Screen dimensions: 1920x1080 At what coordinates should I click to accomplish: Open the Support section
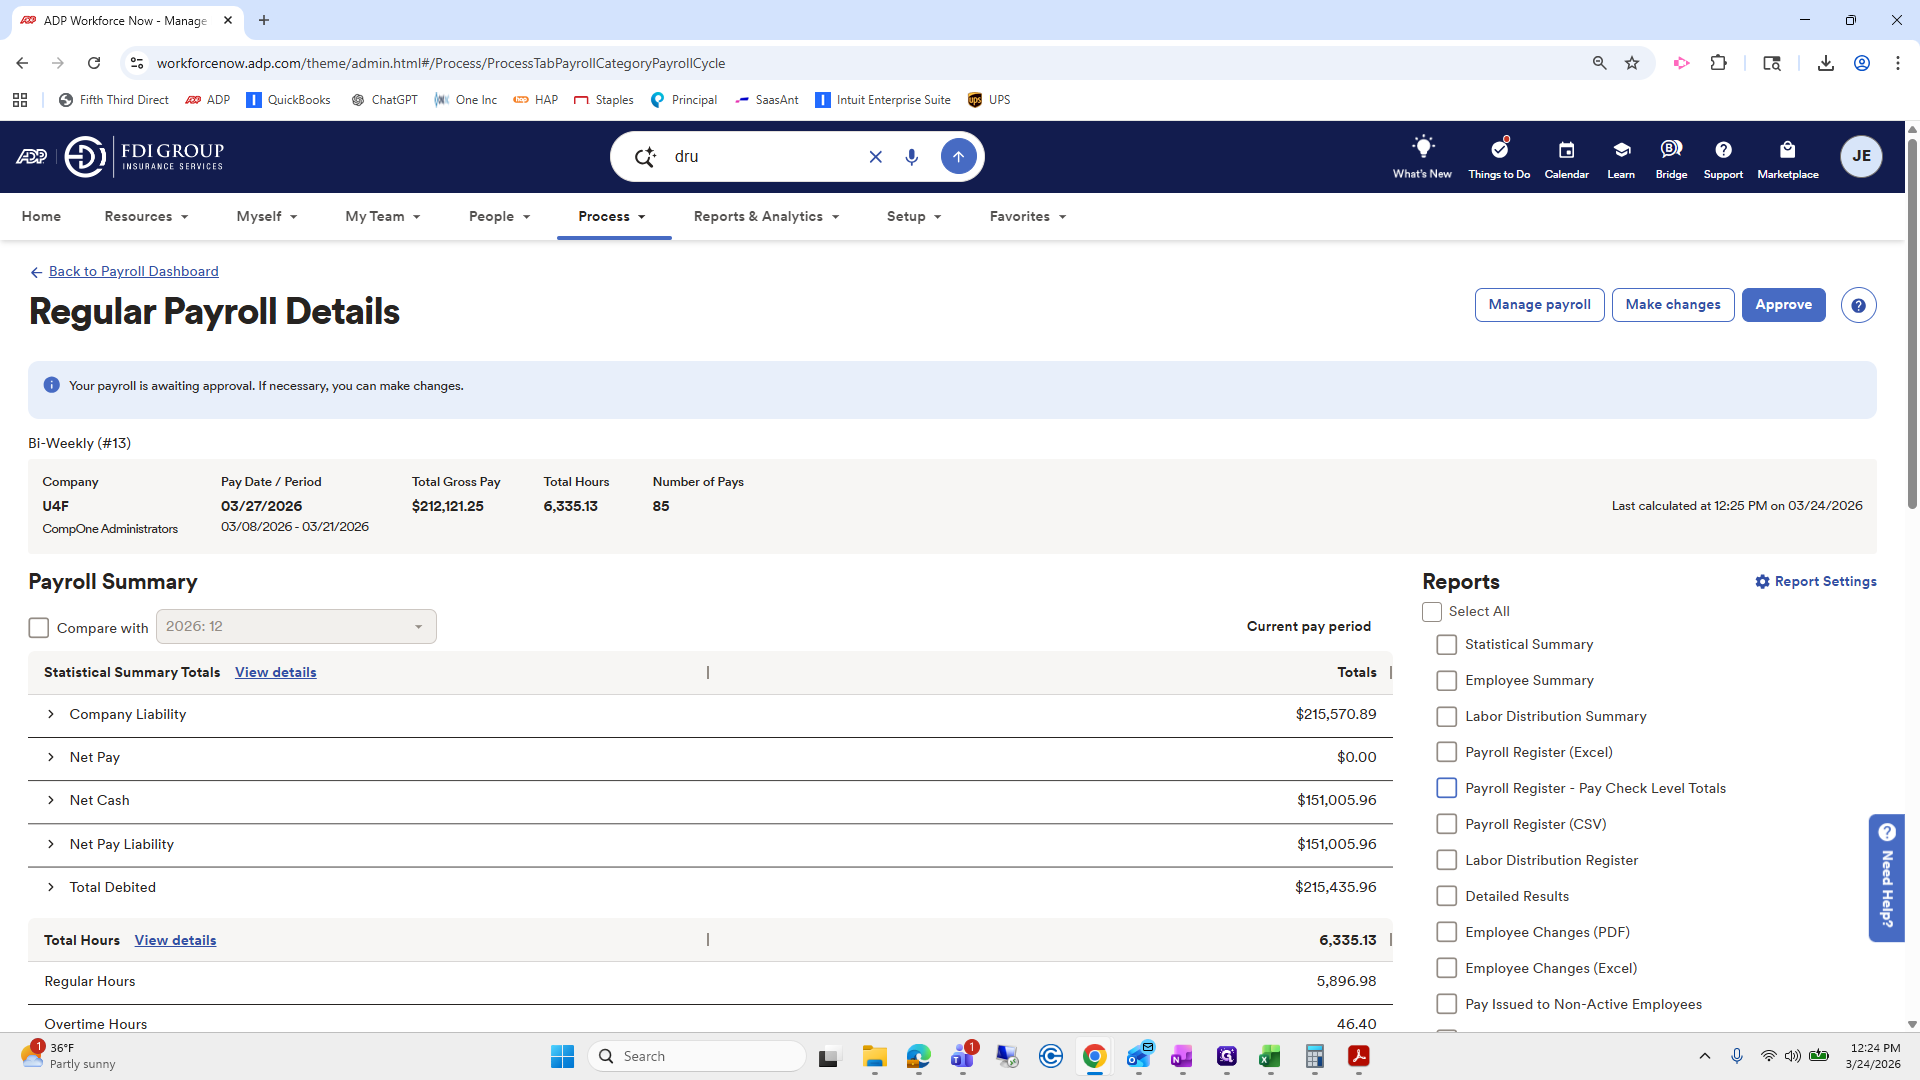(1722, 156)
